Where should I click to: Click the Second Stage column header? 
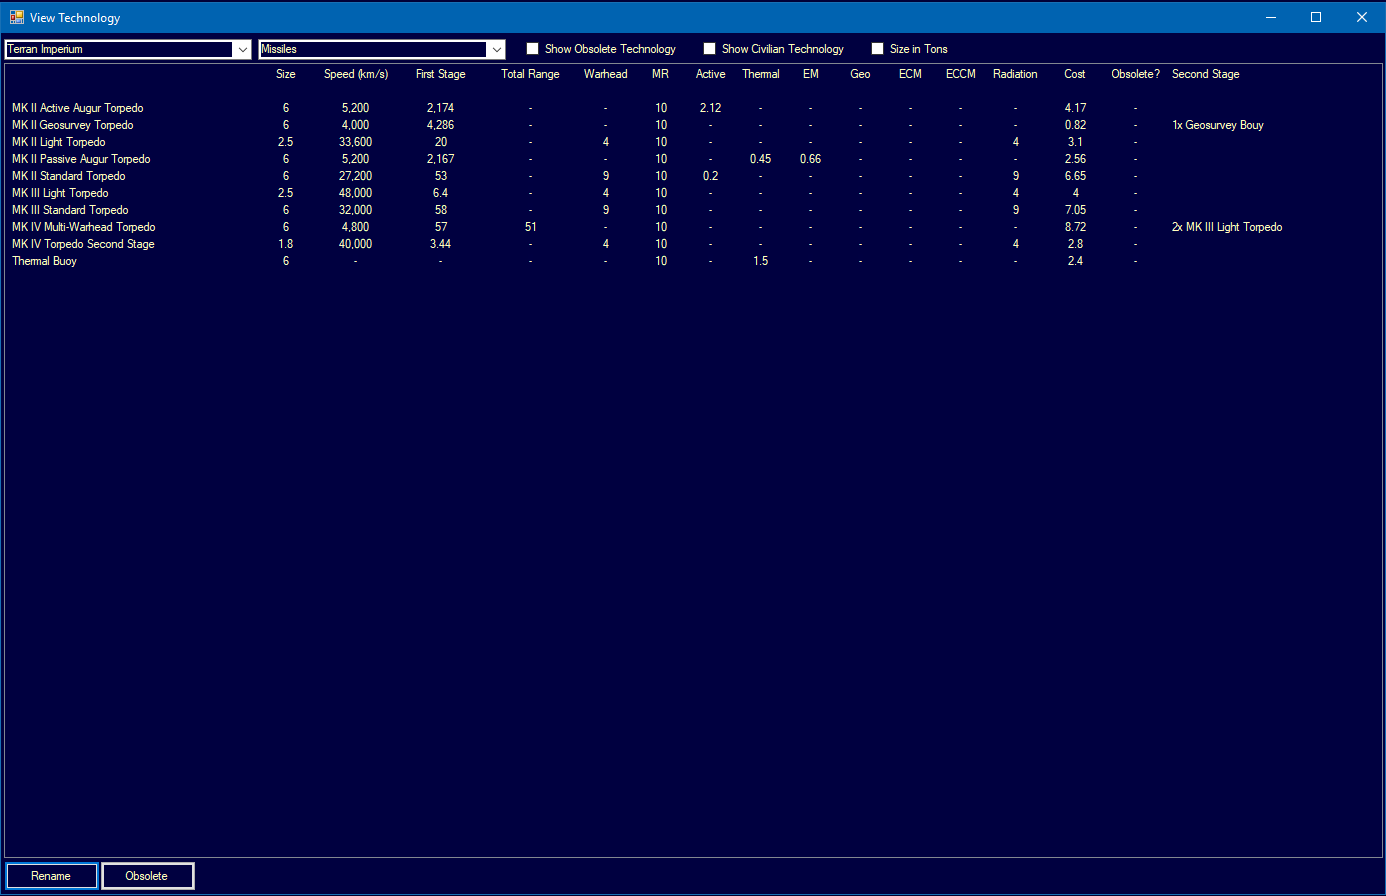click(1206, 74)
